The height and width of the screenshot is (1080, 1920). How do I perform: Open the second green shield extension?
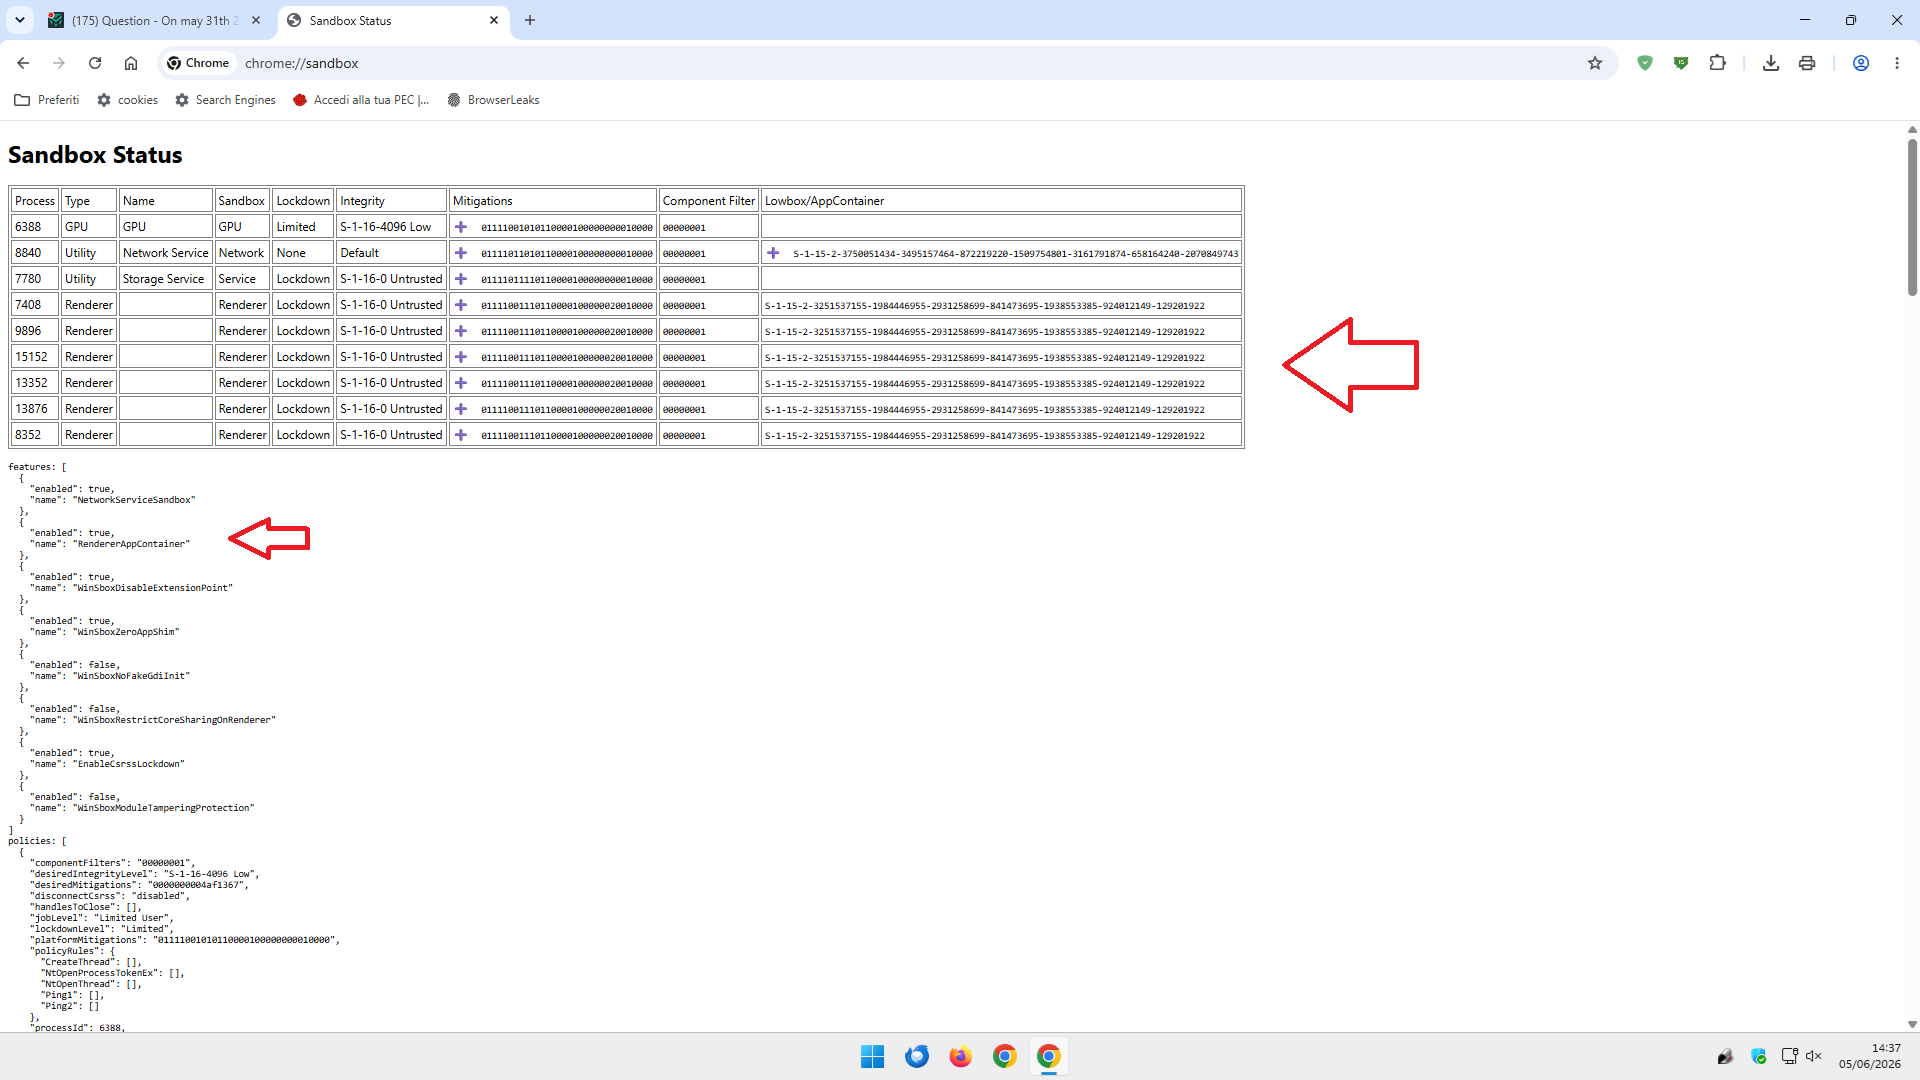point(1681,63)
